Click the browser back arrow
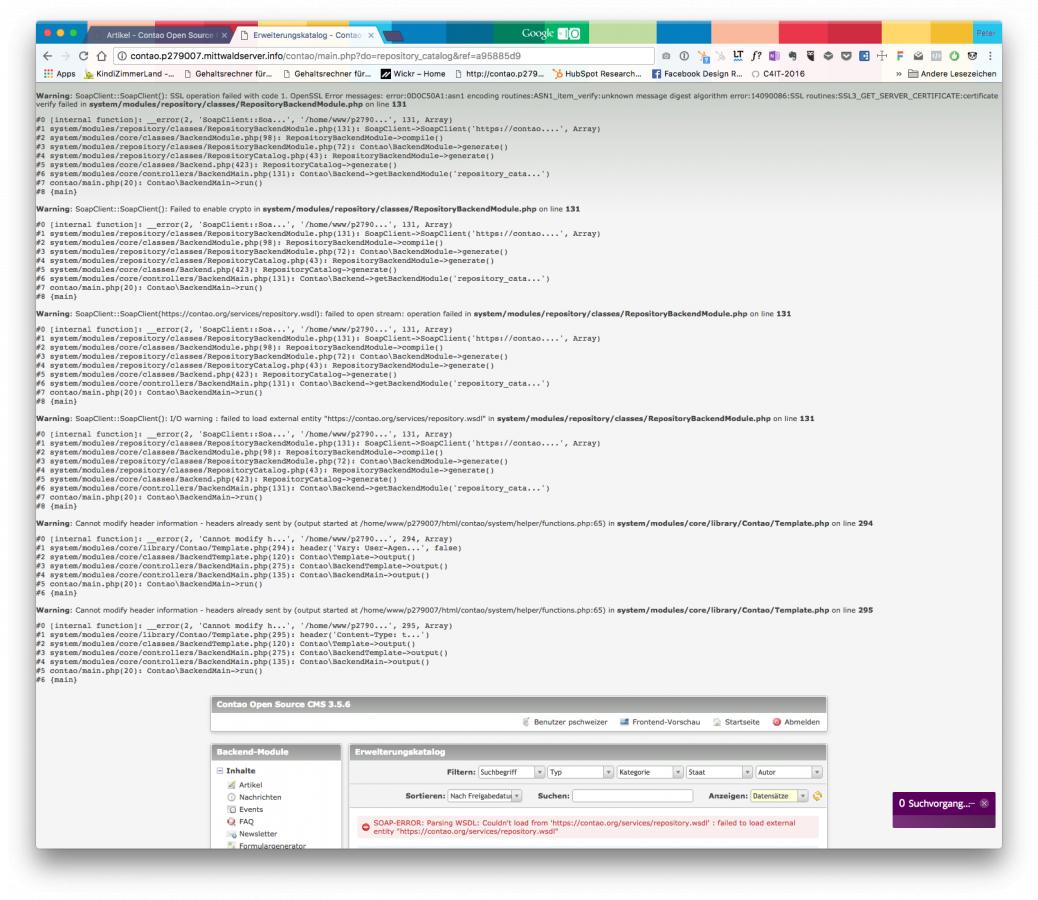This screenshot has width=1038, height=900. 47,56
